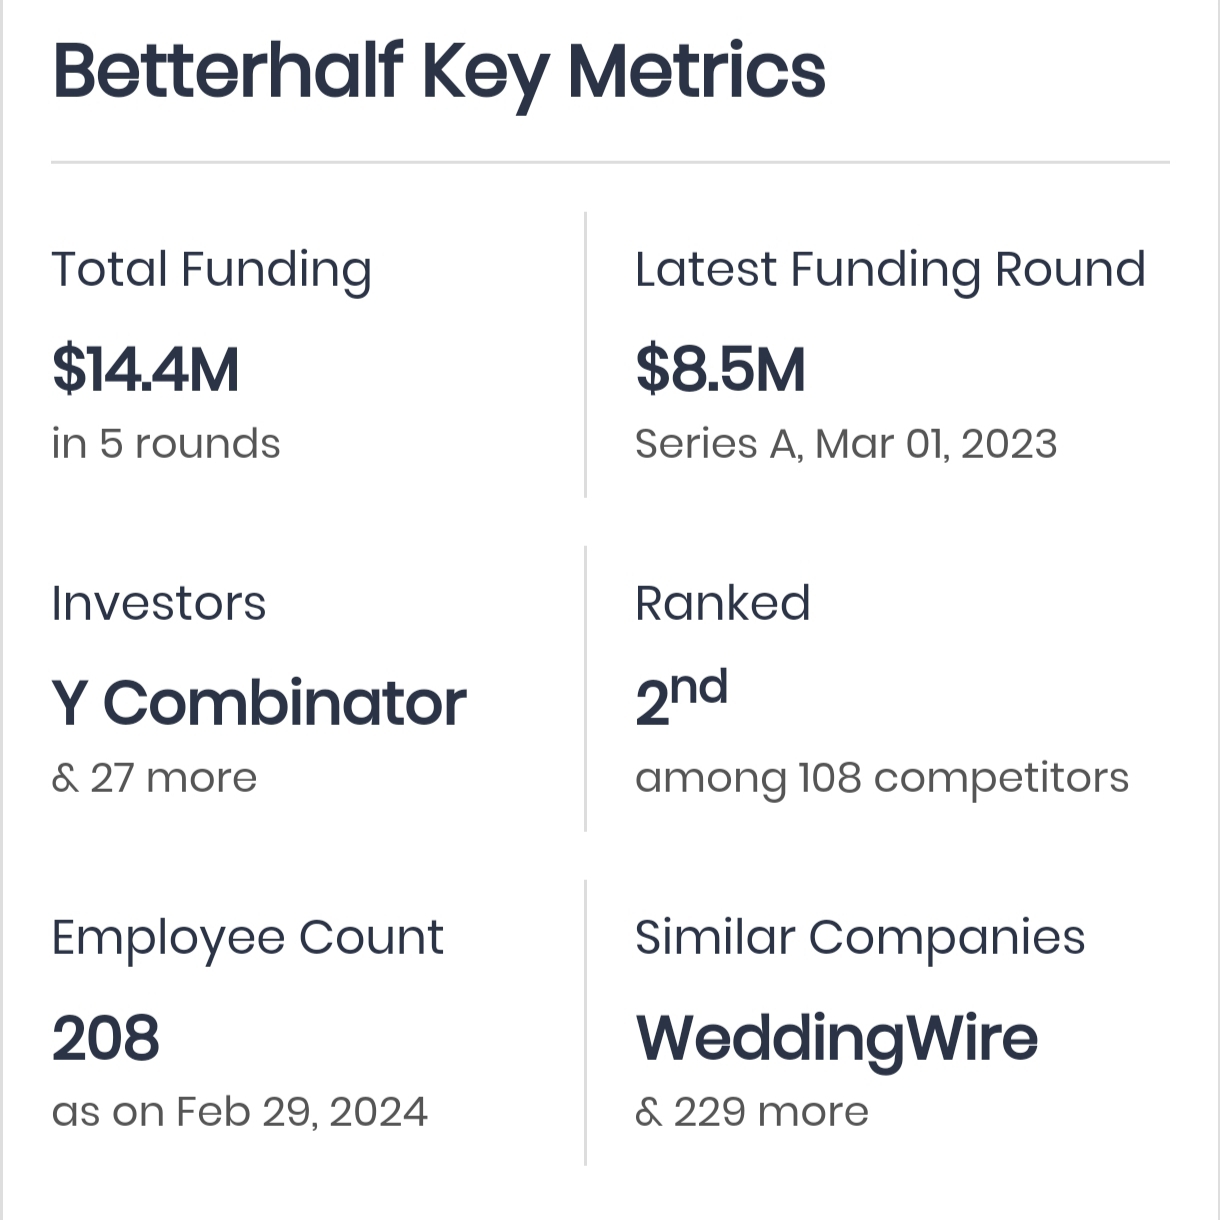Click the Ranked label

pyautogui.click(x=722, y=603)
